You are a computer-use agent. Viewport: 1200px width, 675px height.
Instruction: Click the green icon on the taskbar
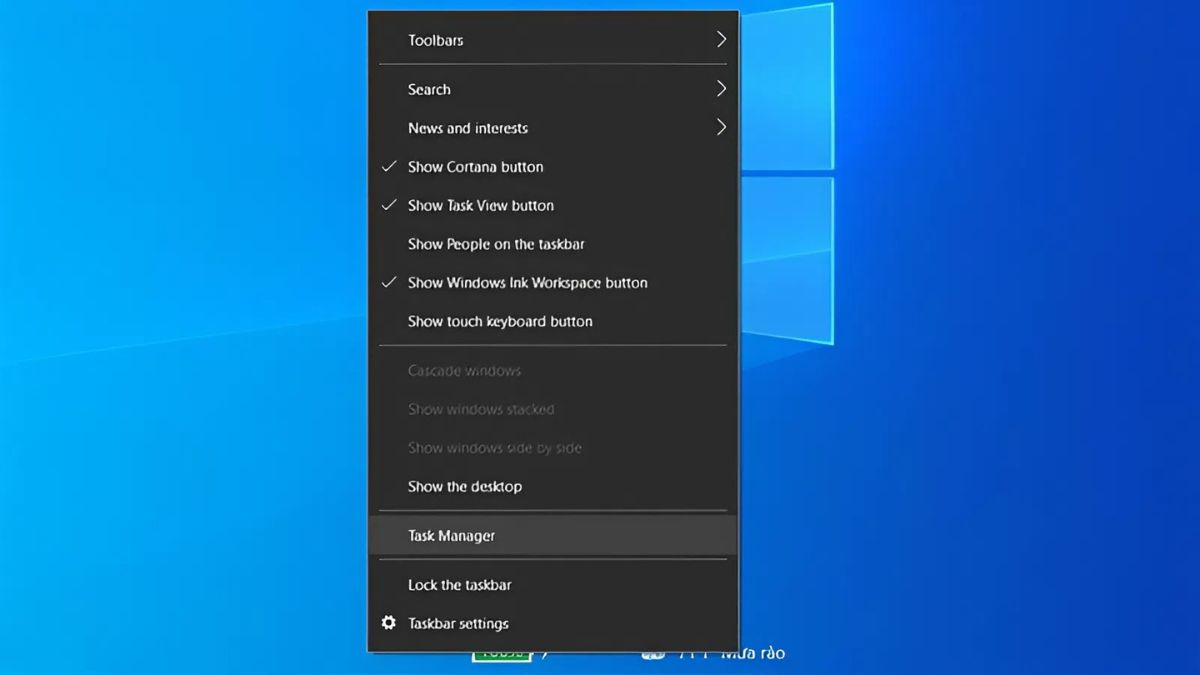(x=502, y=656)
